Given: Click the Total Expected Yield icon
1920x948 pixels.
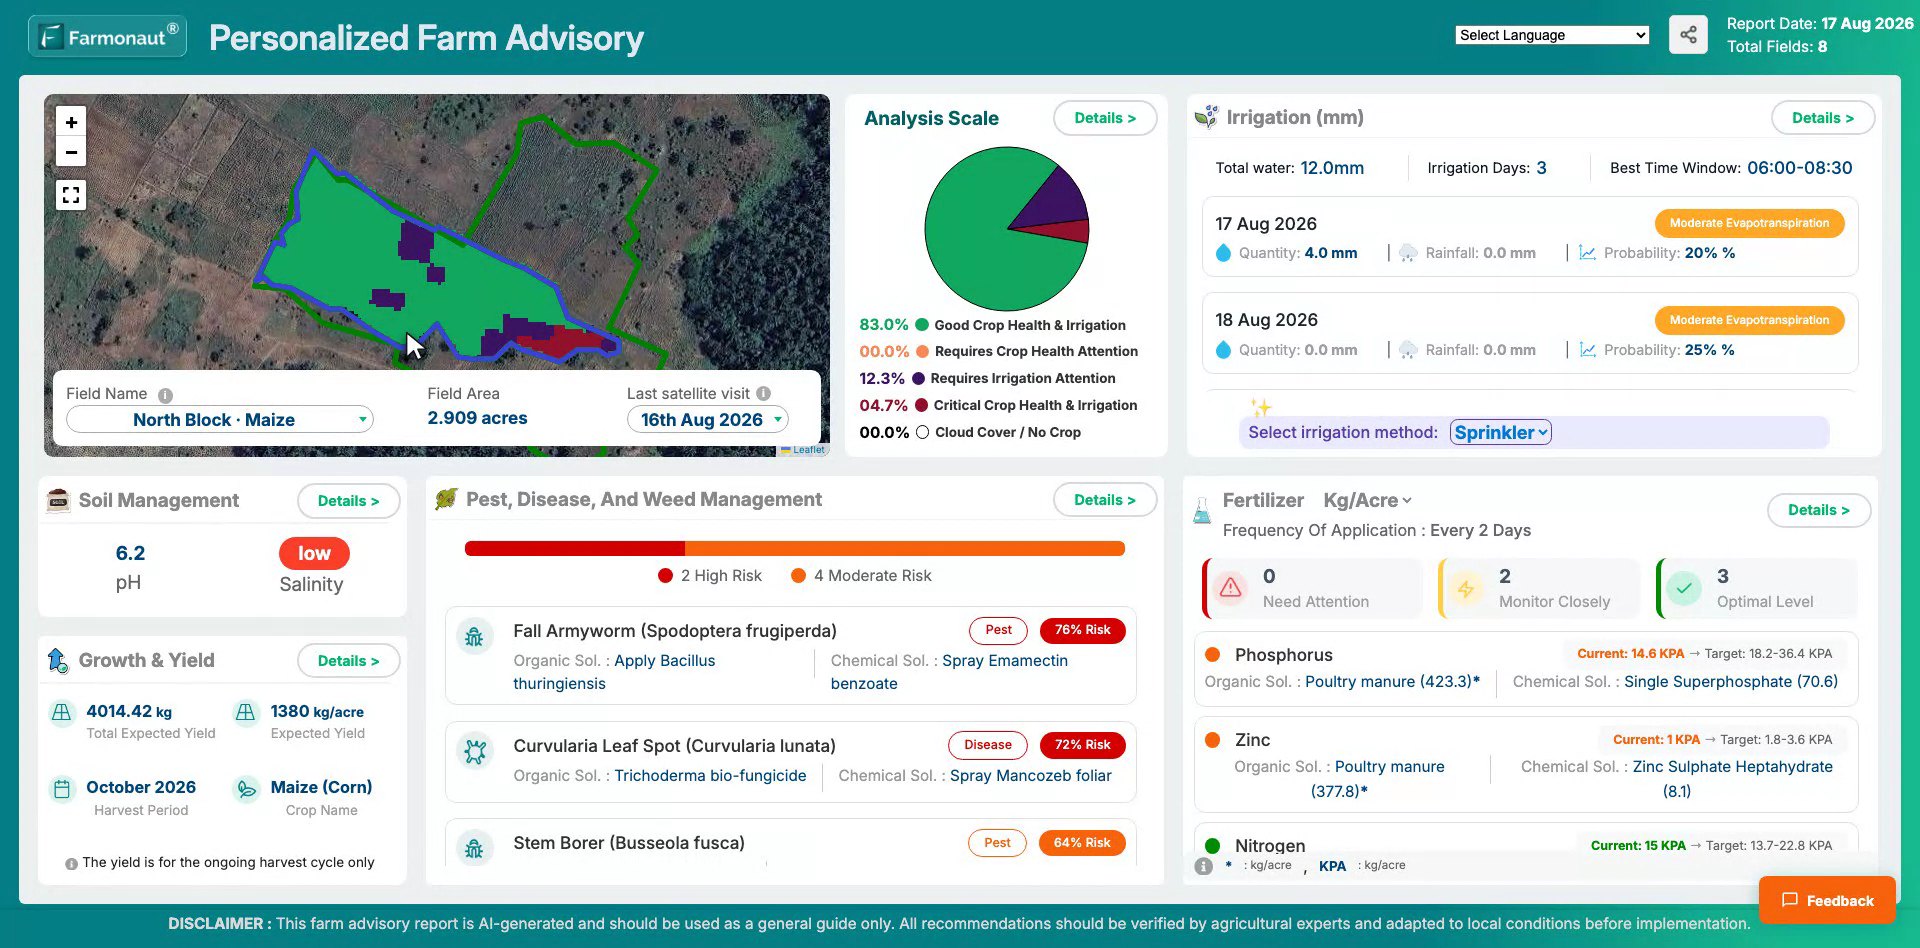Looking at the screenshot, I should (x=61, y=712).
